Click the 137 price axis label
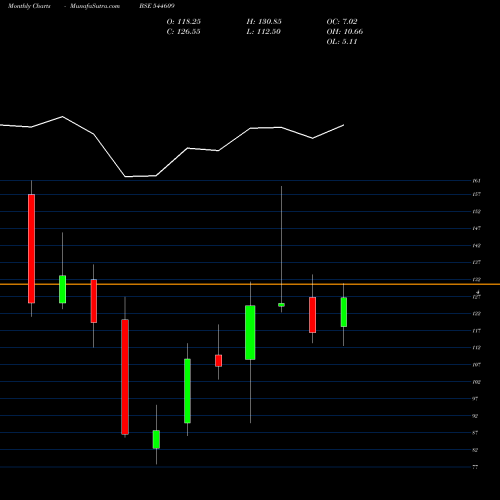 coord(476,262)
